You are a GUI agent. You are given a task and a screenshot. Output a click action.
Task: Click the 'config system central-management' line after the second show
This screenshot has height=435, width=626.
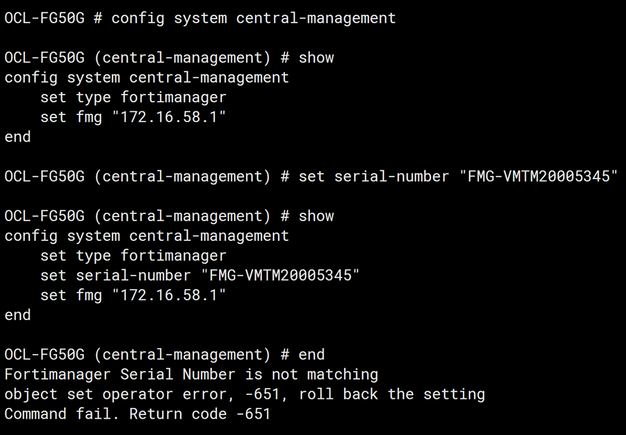point(146,236)
